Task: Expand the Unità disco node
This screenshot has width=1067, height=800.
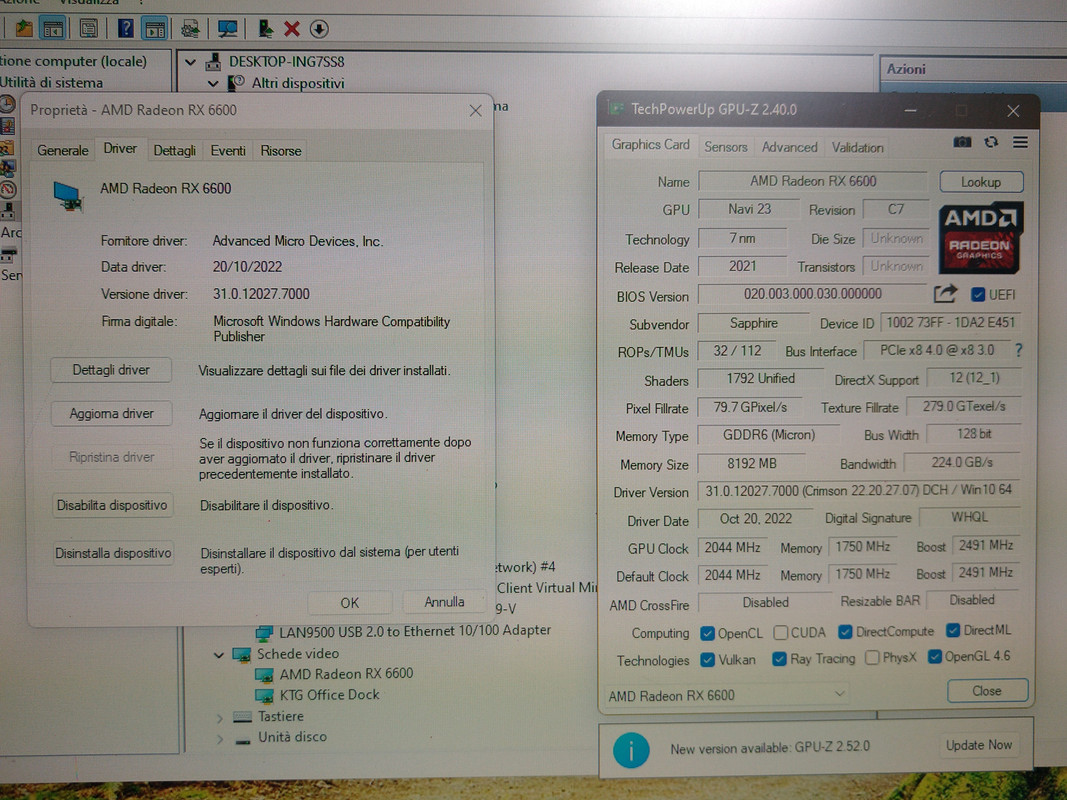Action: click(220, 739)
